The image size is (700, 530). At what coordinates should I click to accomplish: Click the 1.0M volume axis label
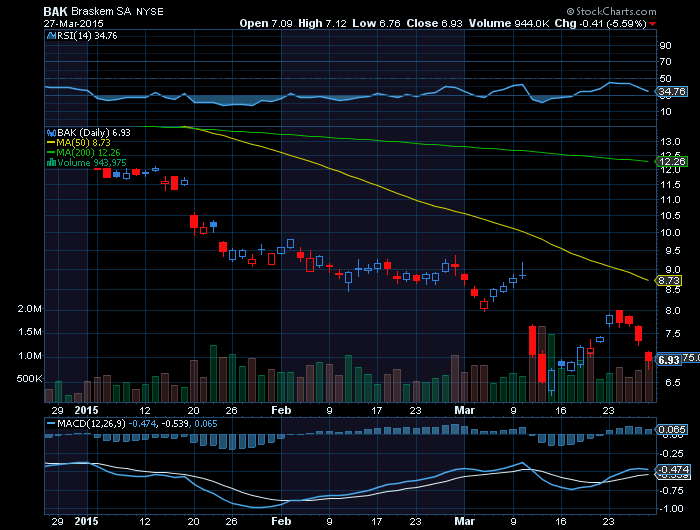[29, 356]
